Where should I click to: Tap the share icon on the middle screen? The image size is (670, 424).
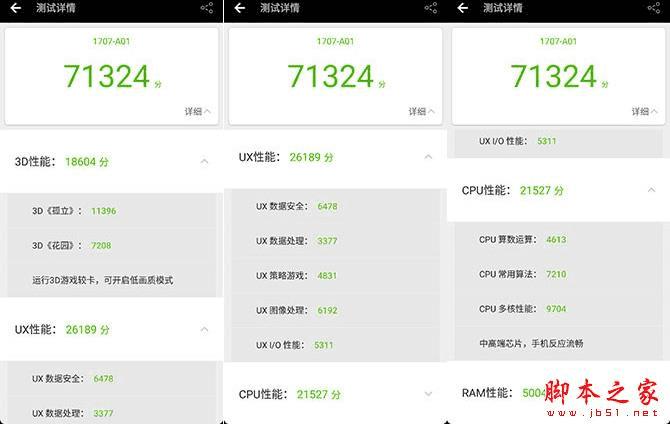[431, 8]
